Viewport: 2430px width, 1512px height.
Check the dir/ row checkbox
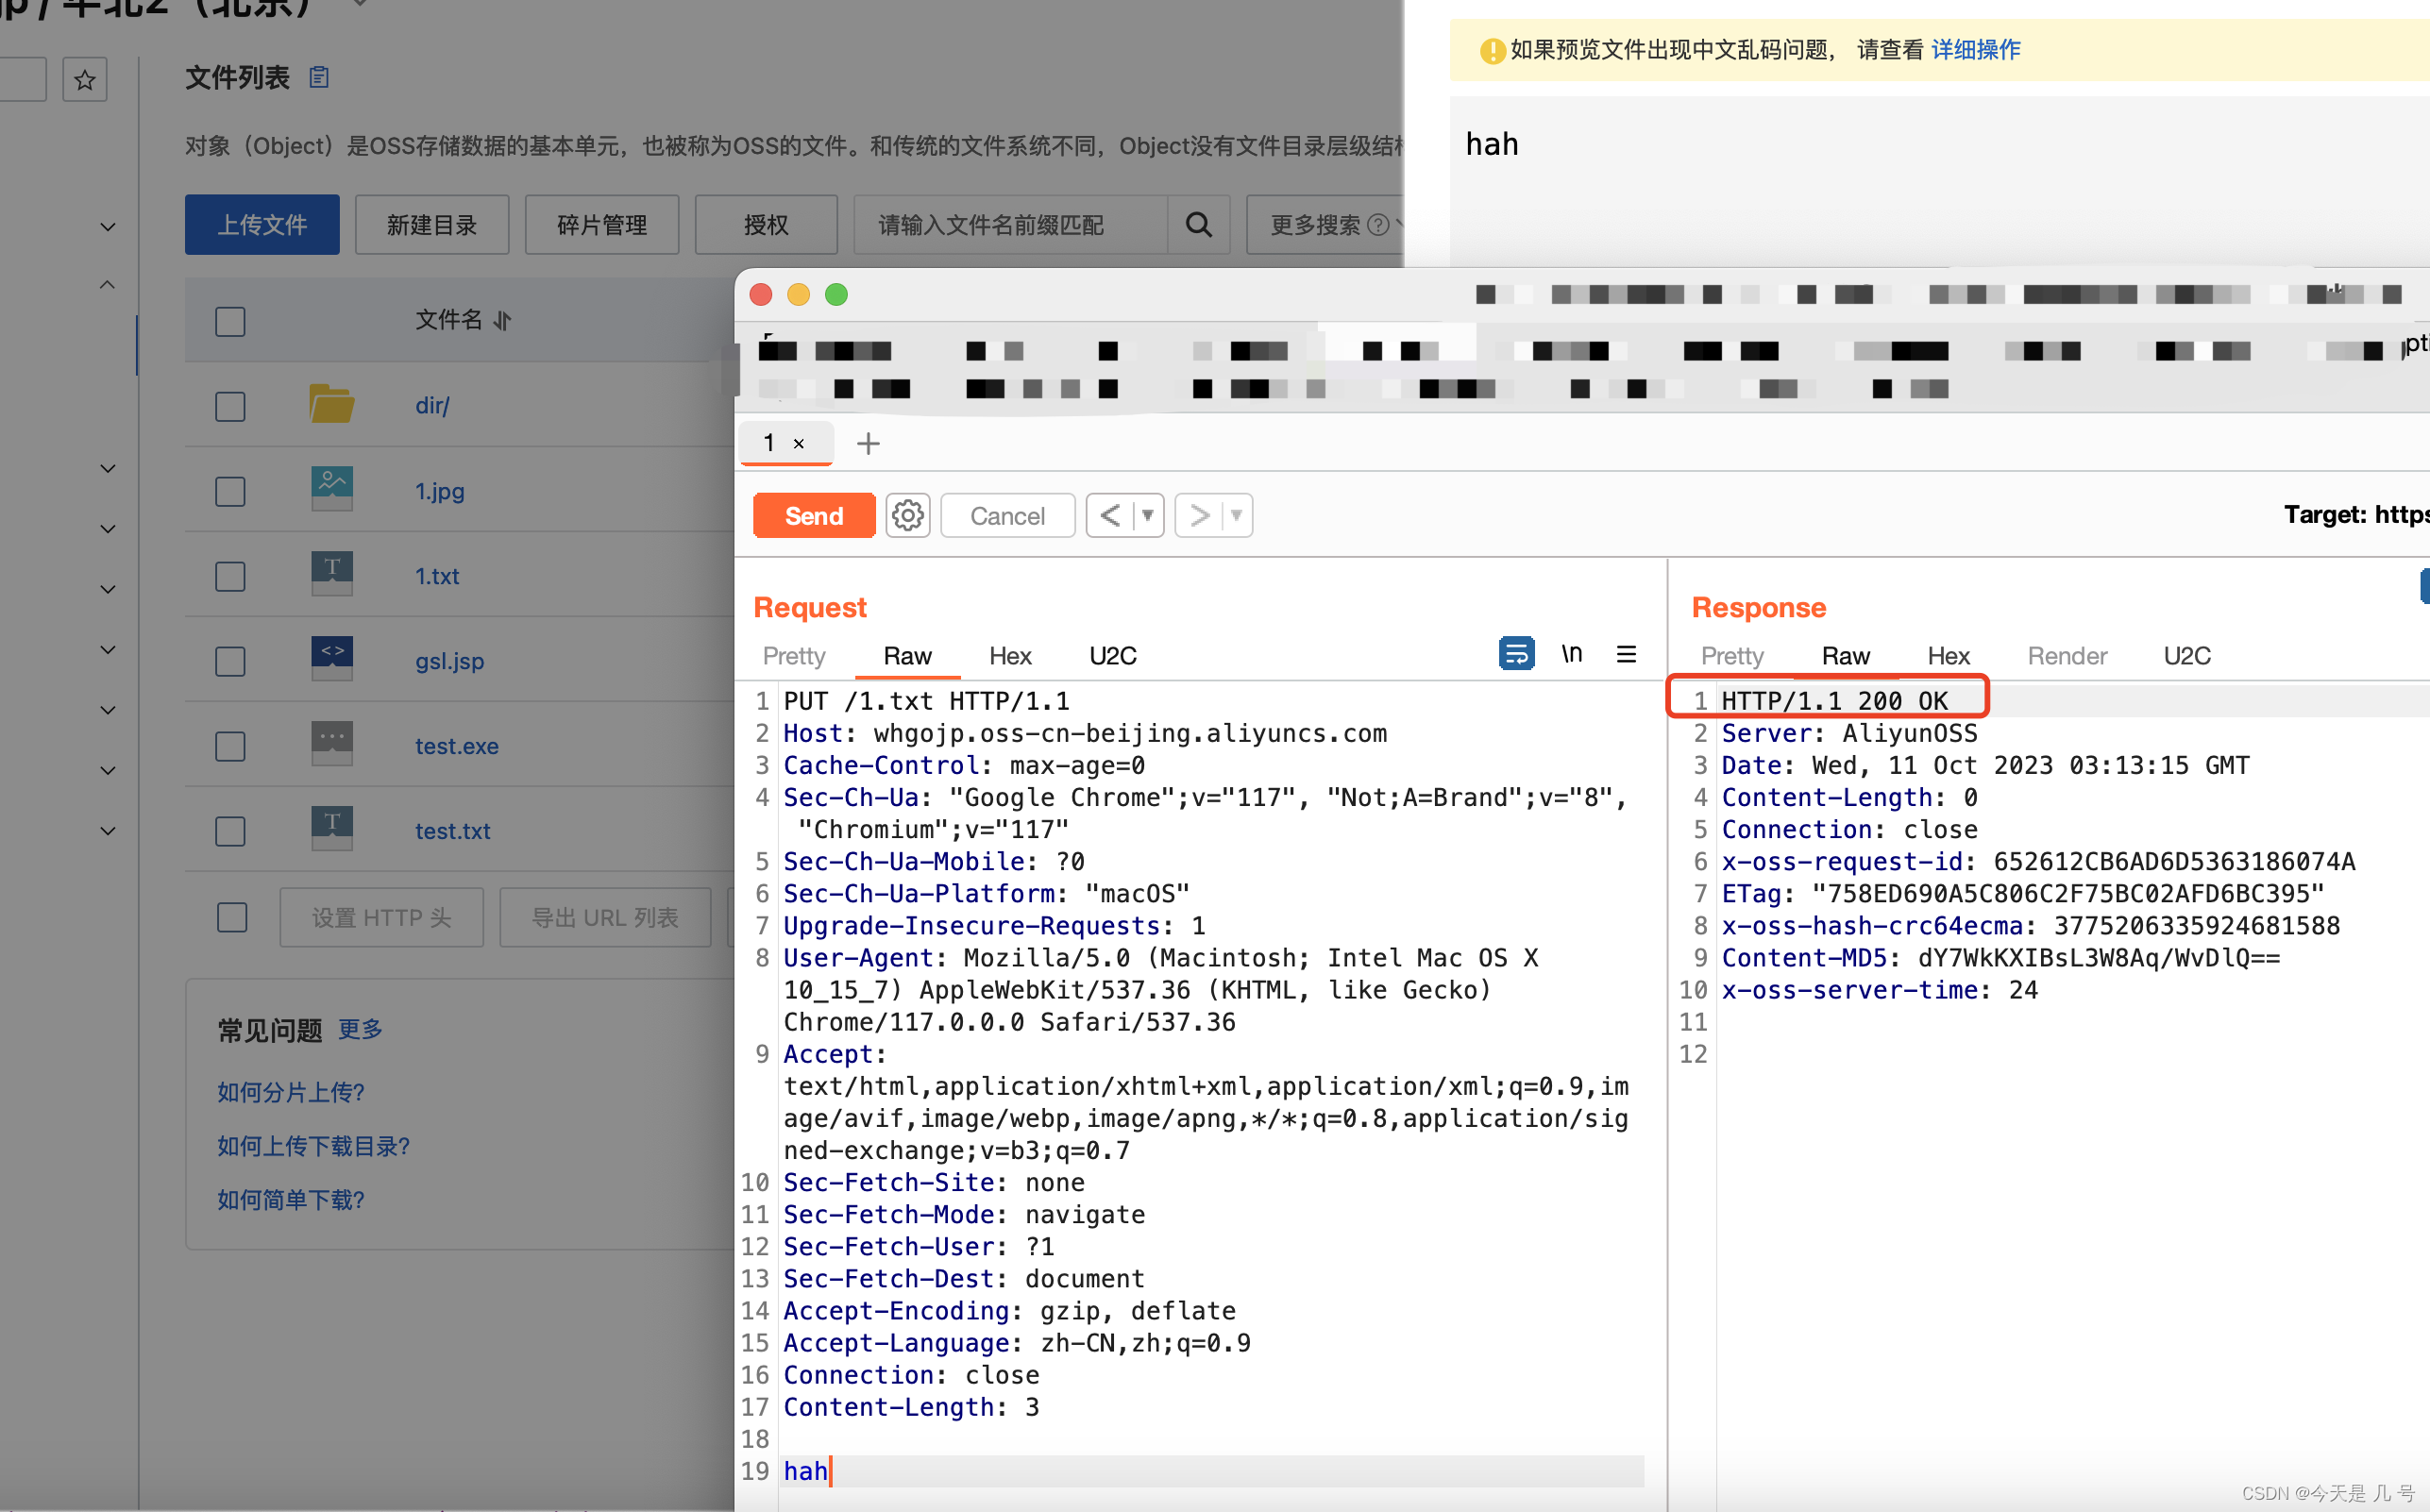[230, 406]
